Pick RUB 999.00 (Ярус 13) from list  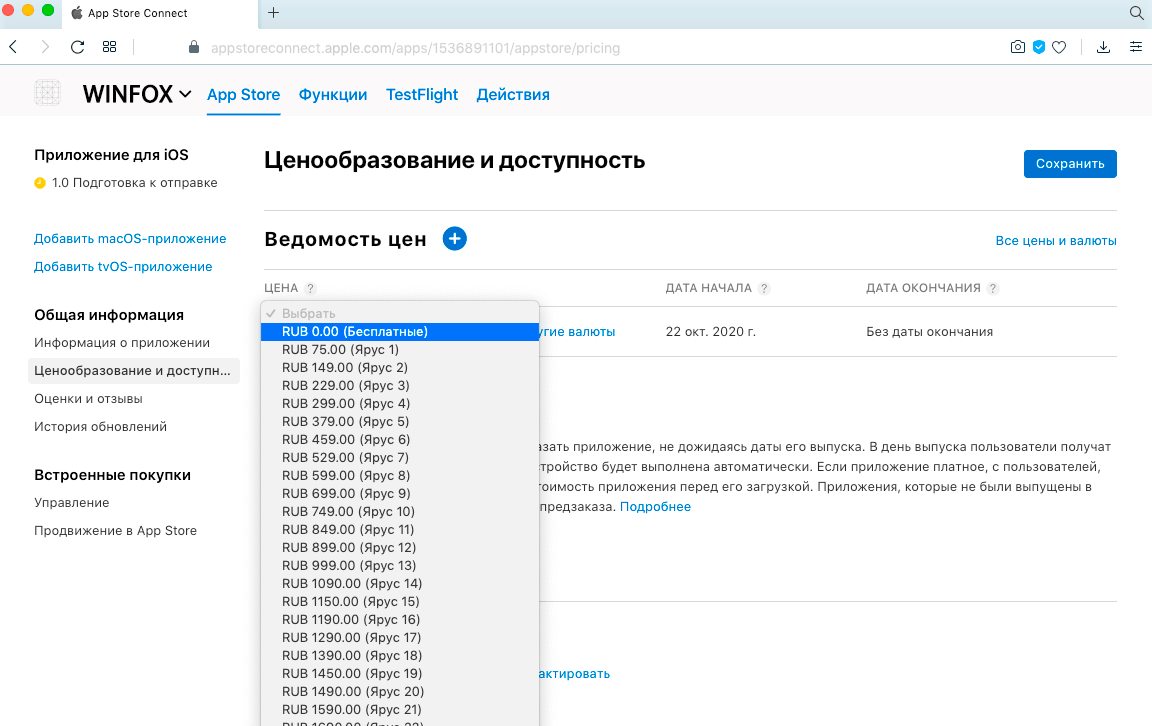pos(349,565)
